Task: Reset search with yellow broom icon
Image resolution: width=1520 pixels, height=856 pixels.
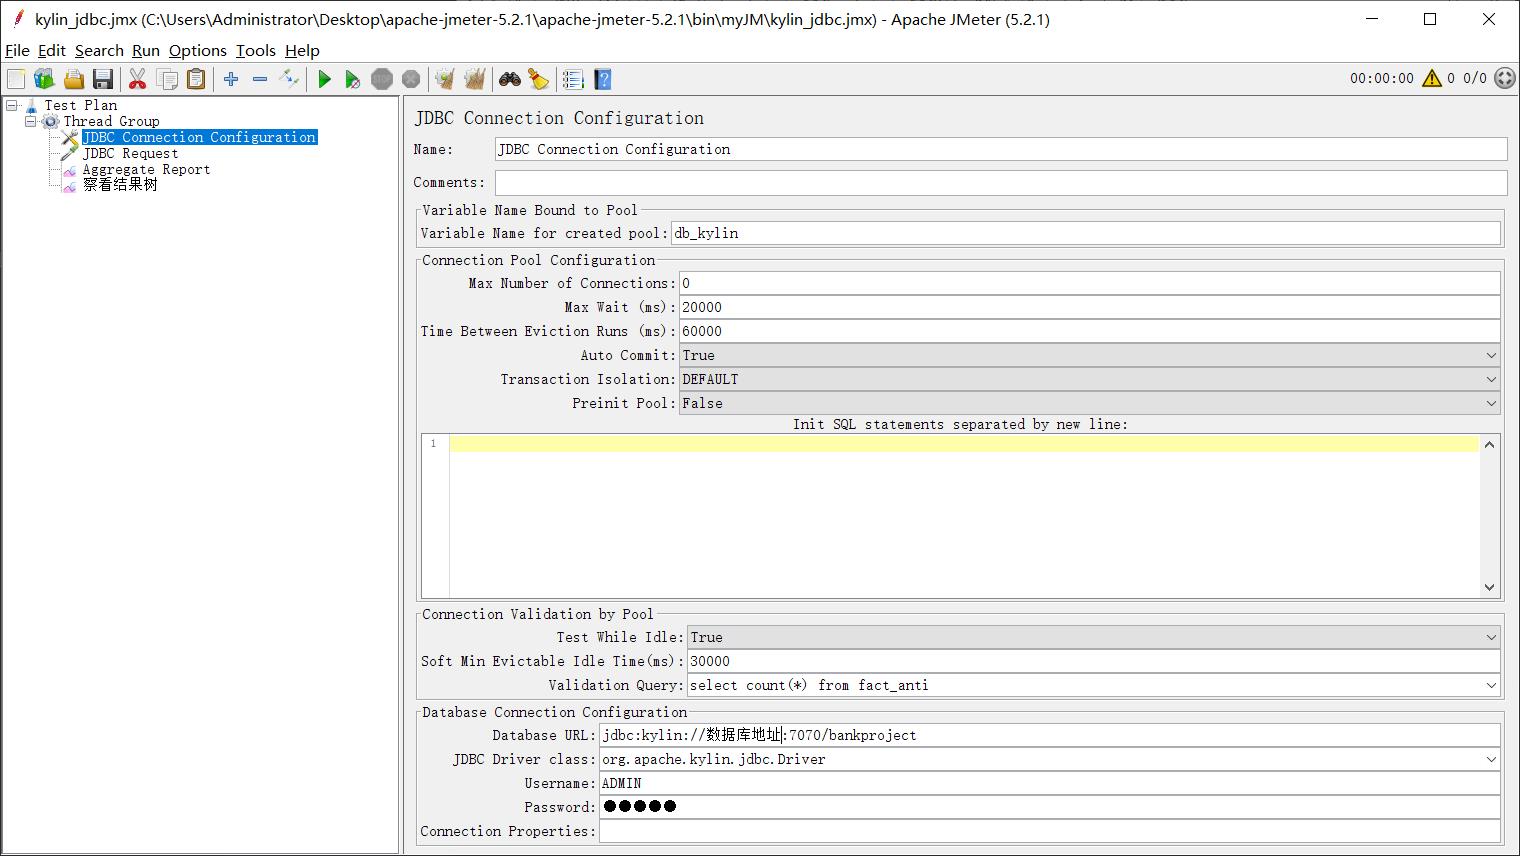Action: (x=539, y=79)
